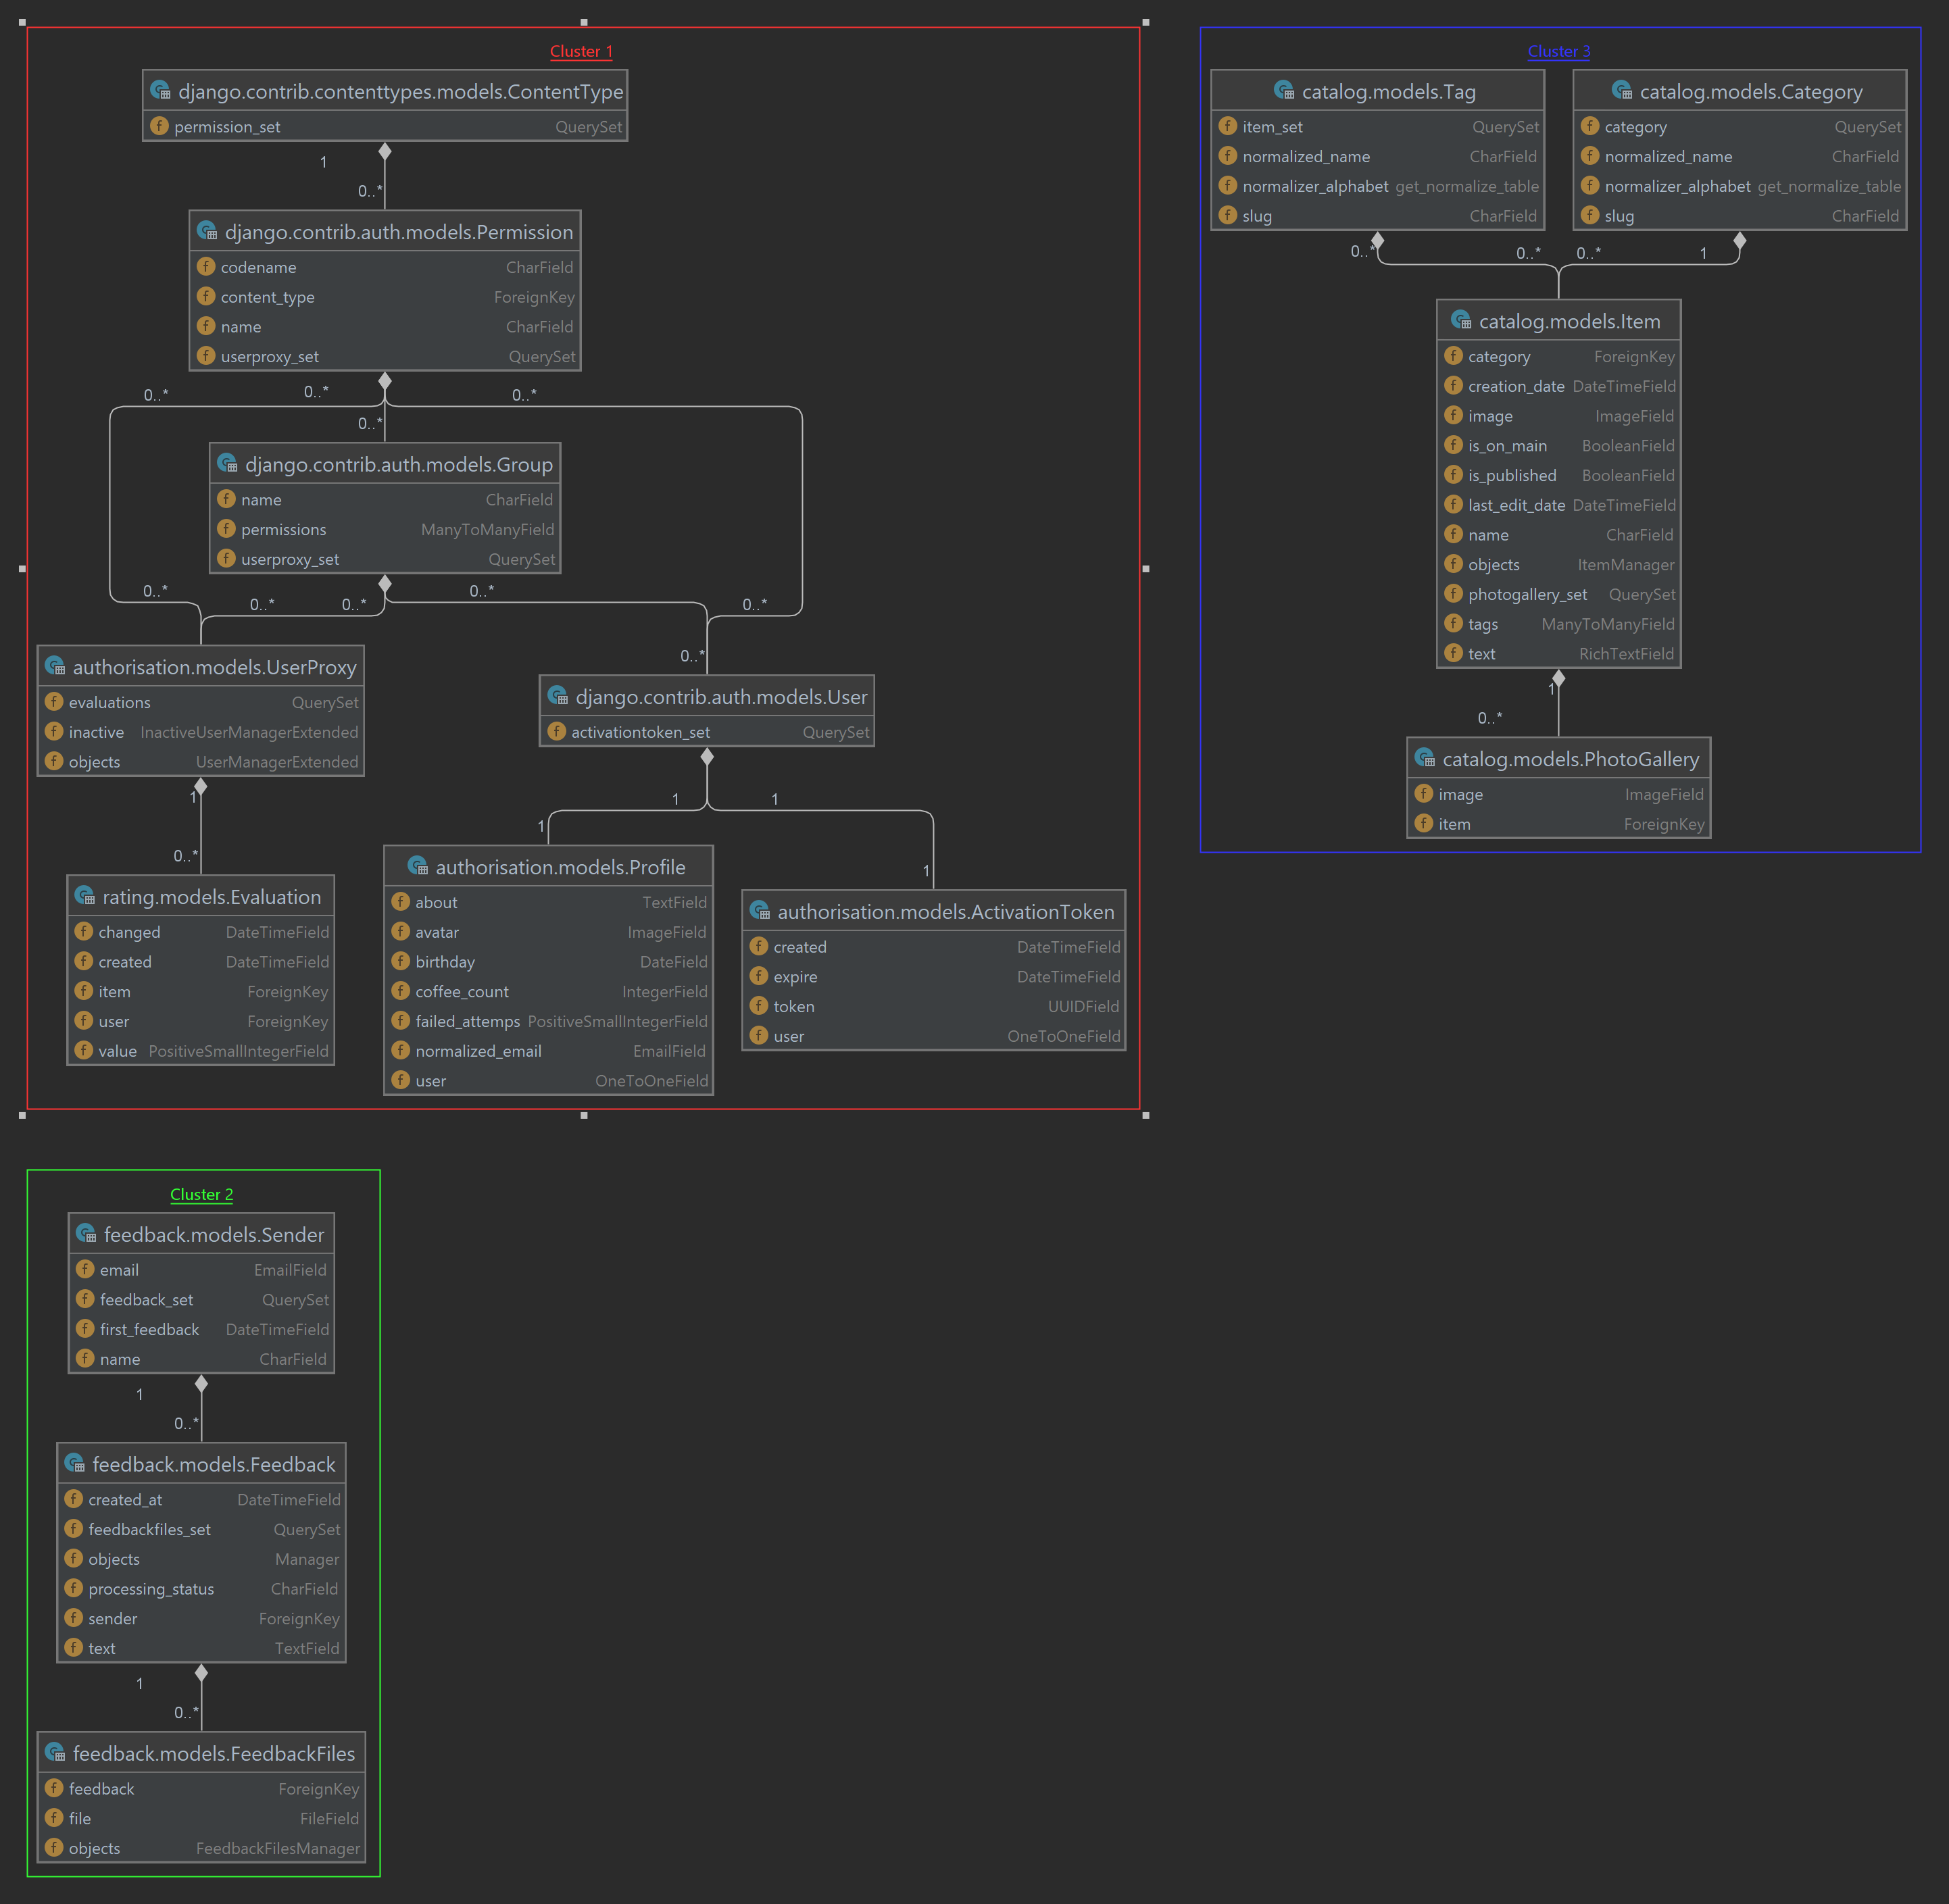Click field icon beside processing_status
This screenshot has width=1949, height=1904.
[74, 1588]
